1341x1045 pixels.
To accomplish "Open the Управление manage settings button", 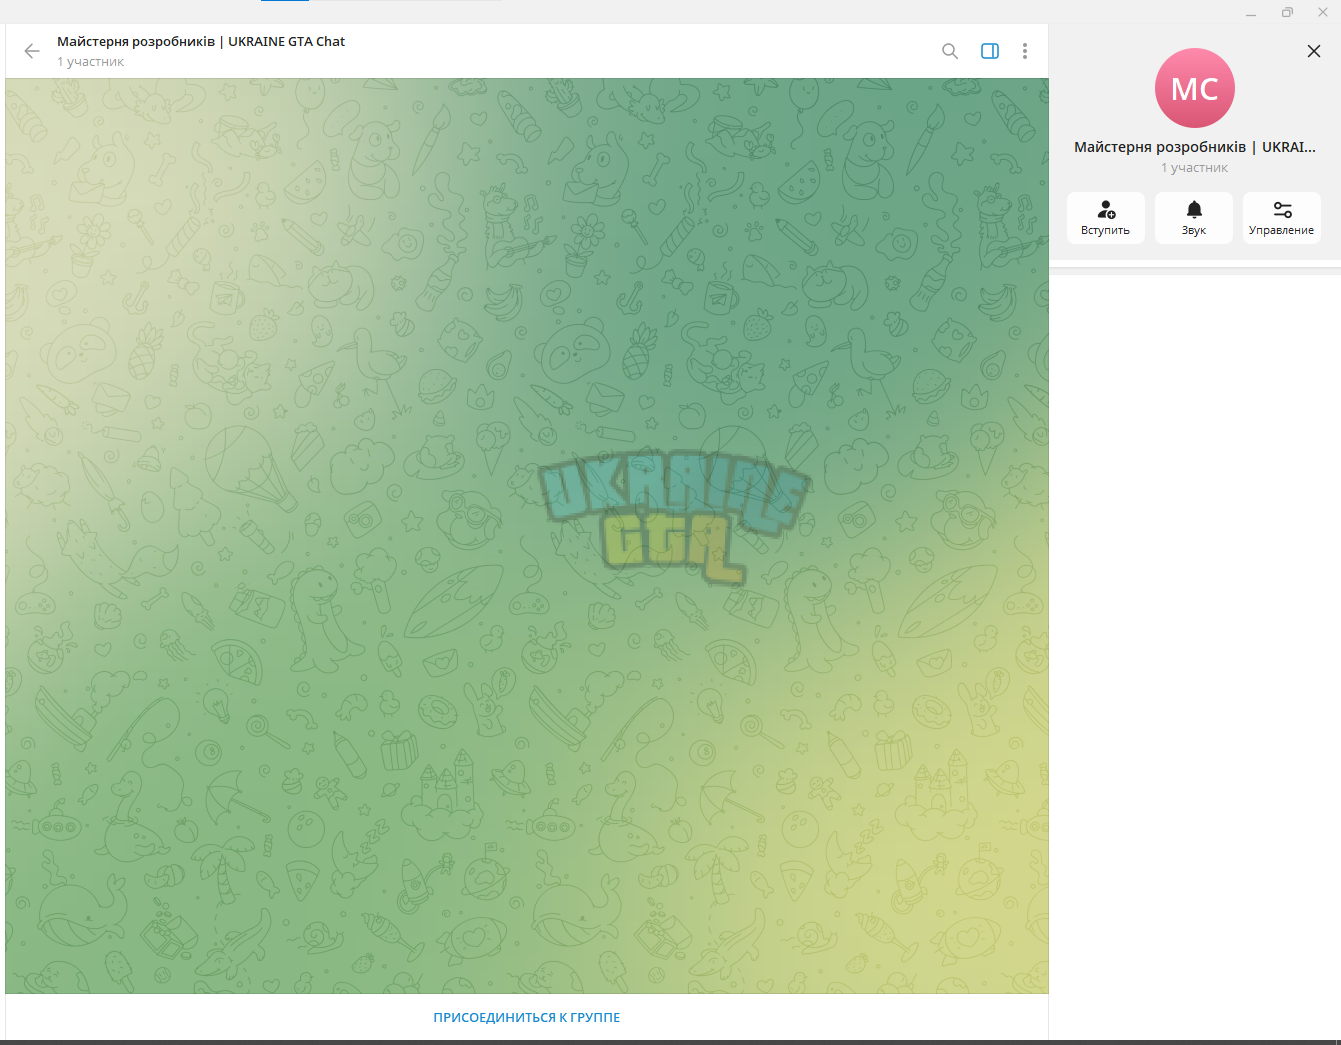I will 1282,218.
